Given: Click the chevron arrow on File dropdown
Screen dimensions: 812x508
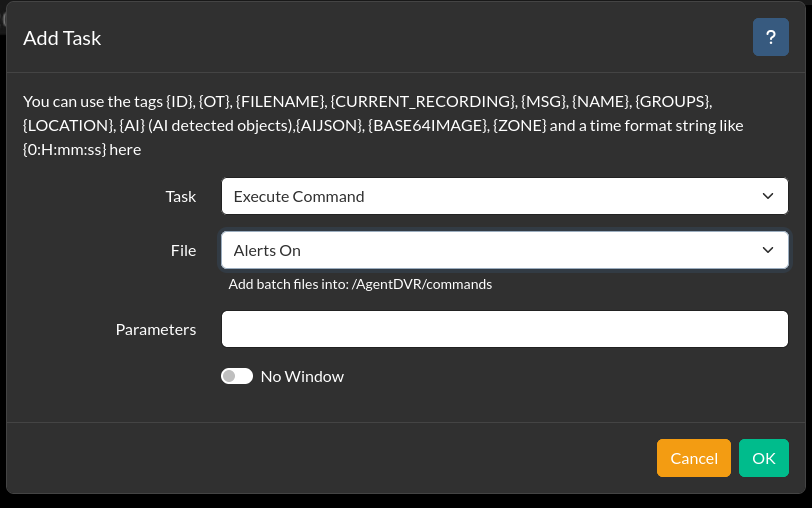Looking at the screenshot, I should pos(767,250).
